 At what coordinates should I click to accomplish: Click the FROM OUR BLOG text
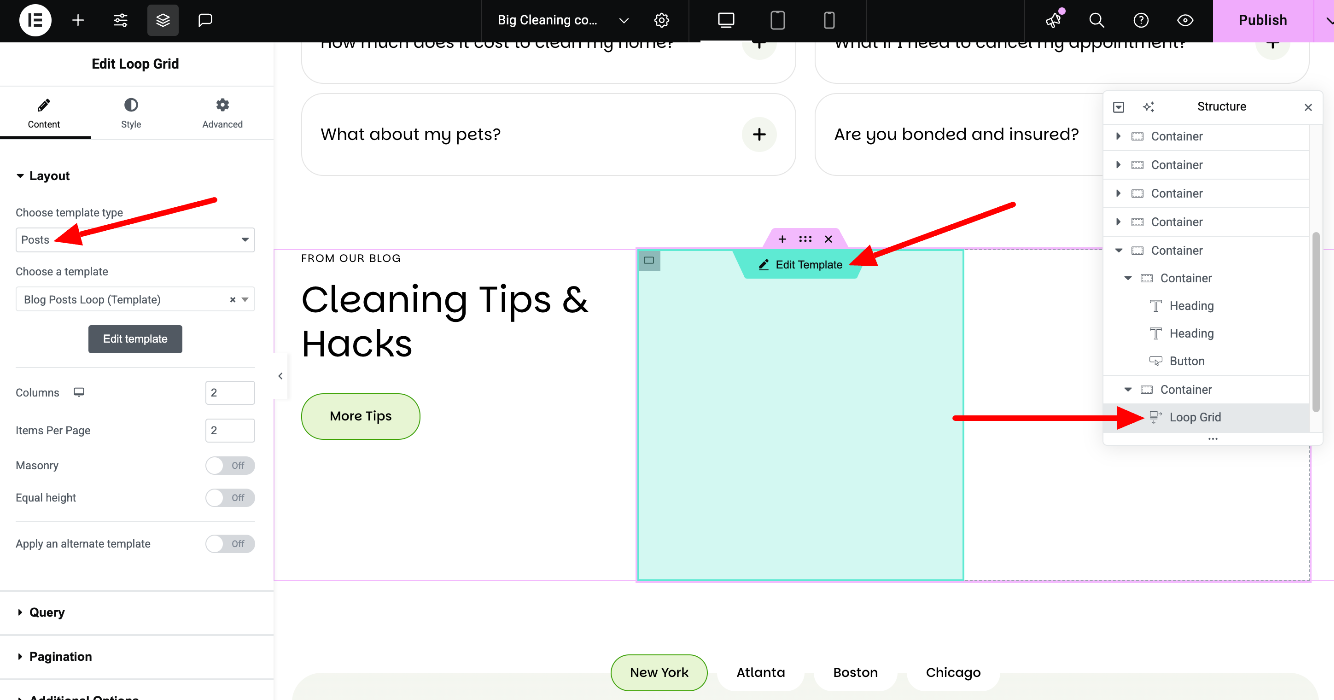coord(351,258)
